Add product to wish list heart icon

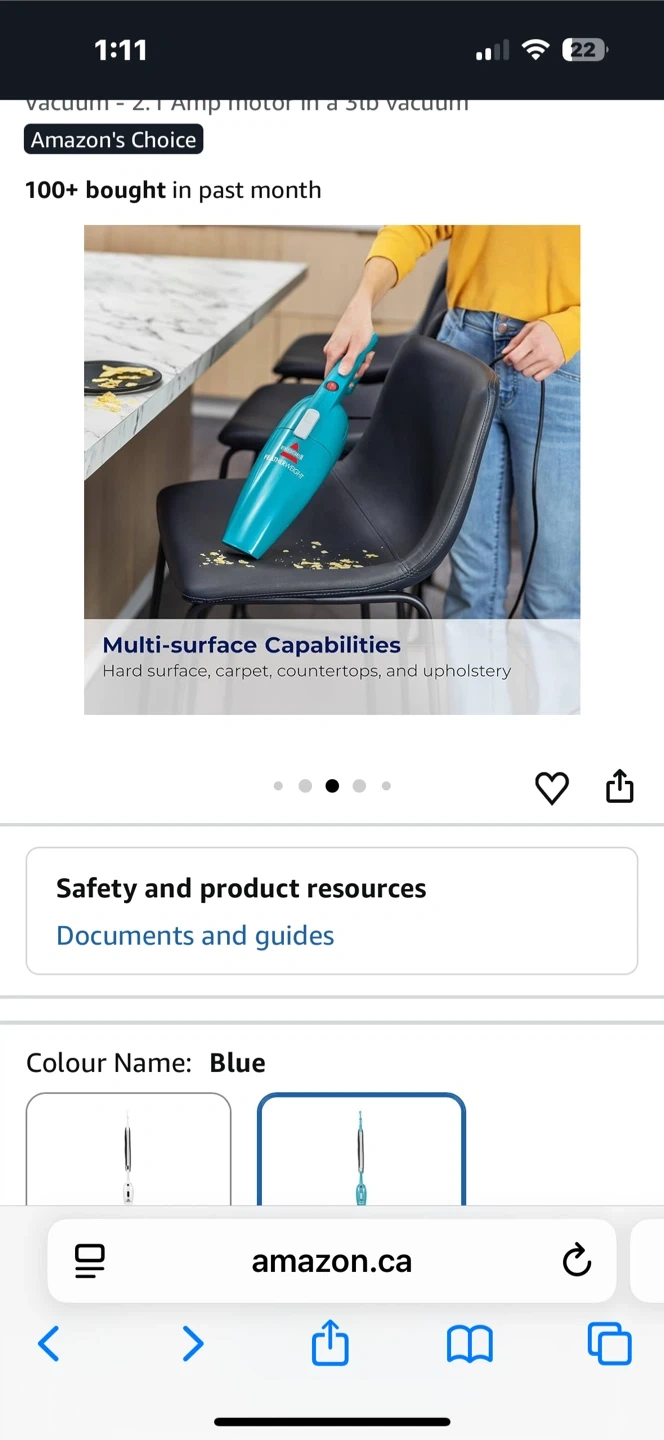point(552,788)
